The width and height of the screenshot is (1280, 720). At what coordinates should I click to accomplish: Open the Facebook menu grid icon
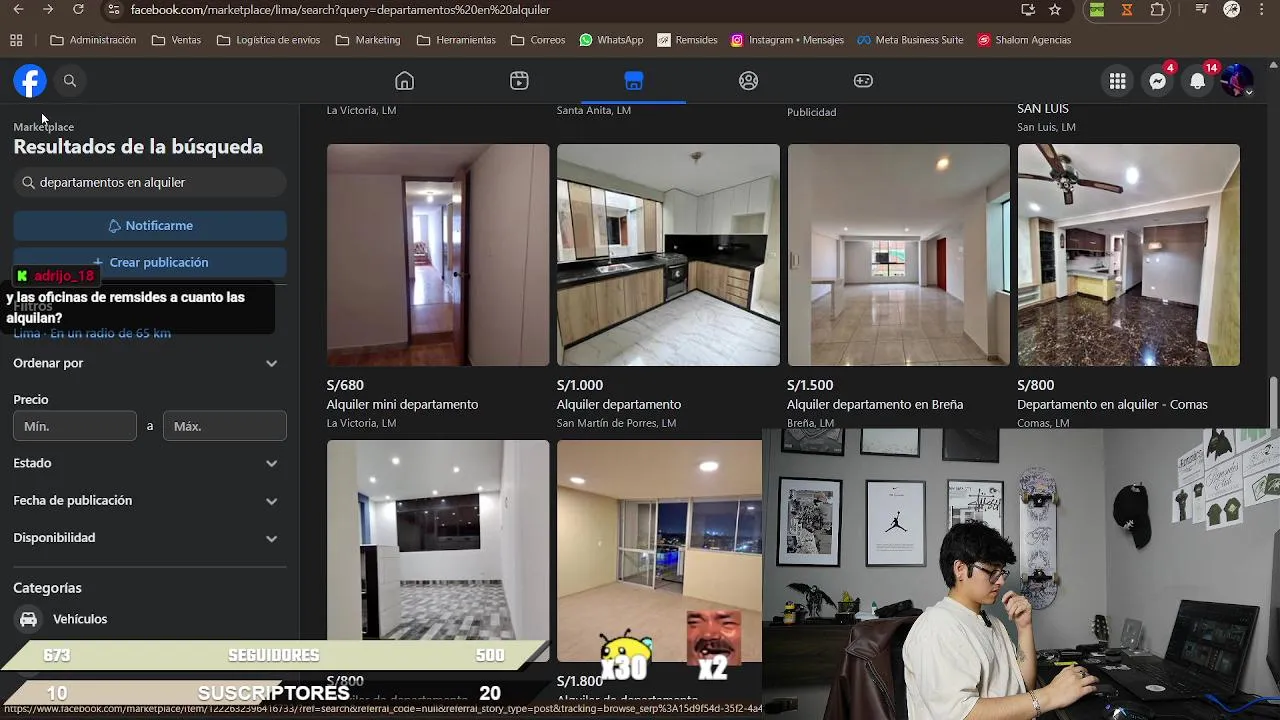point(1117,82)
